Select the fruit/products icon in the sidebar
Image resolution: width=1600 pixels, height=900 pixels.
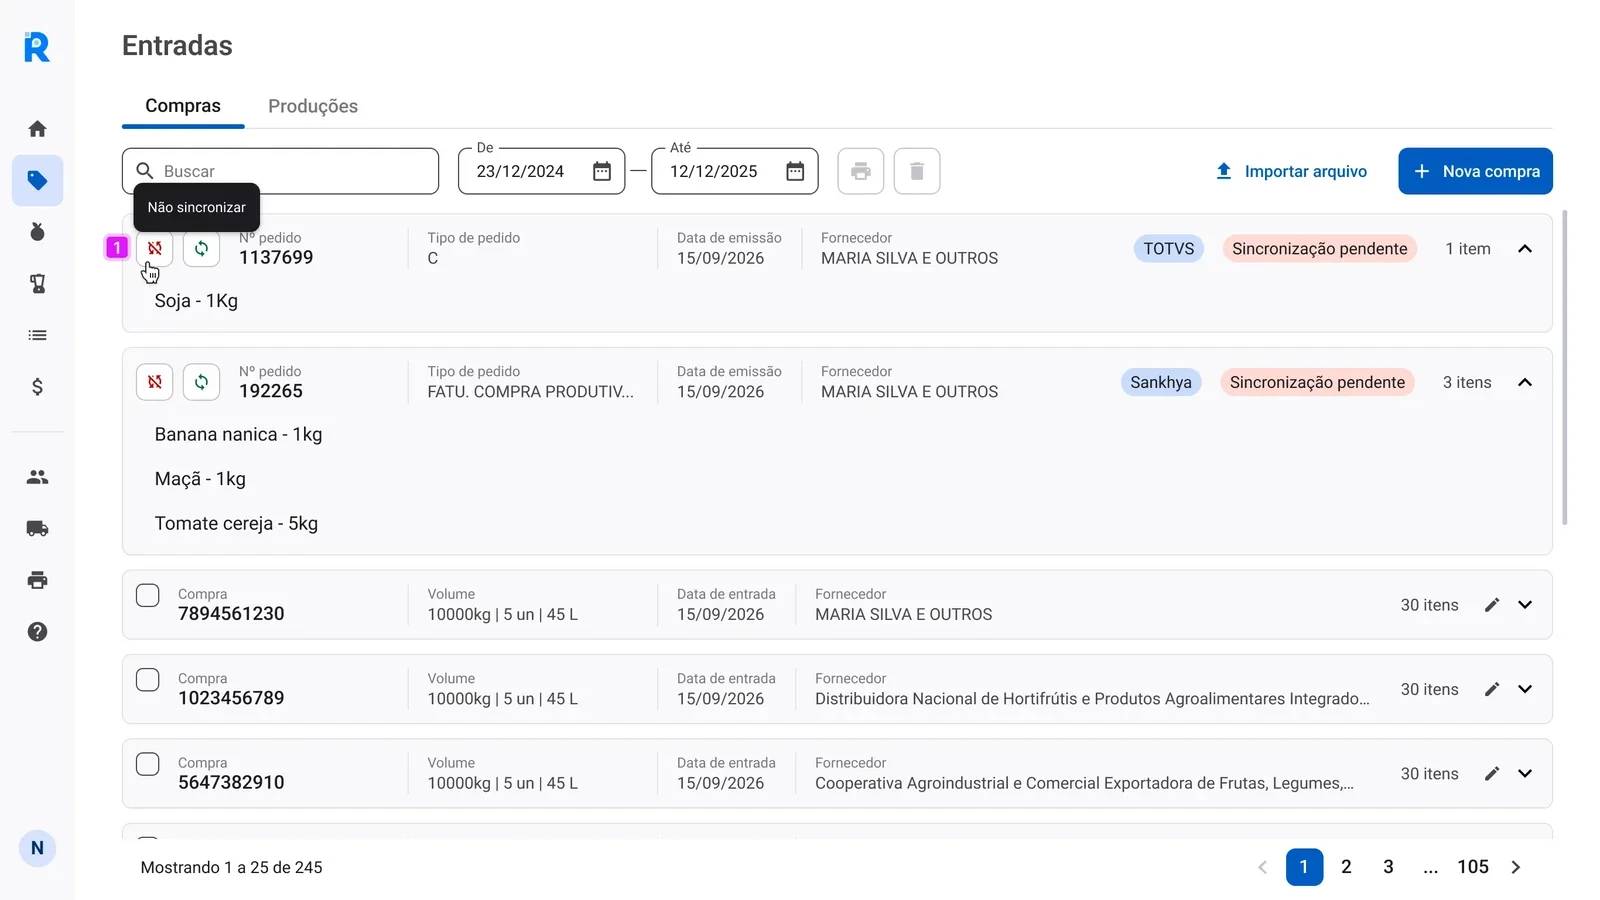[37, 232]
